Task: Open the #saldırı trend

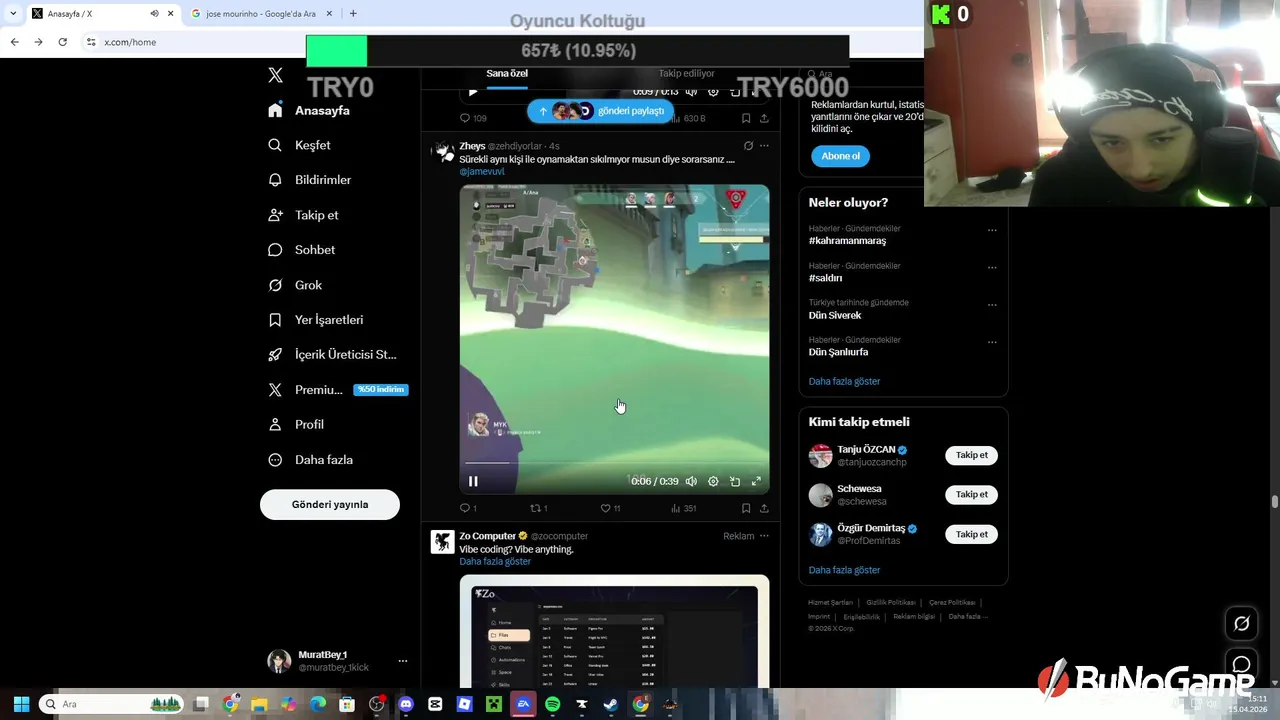Action: [825, 278]
